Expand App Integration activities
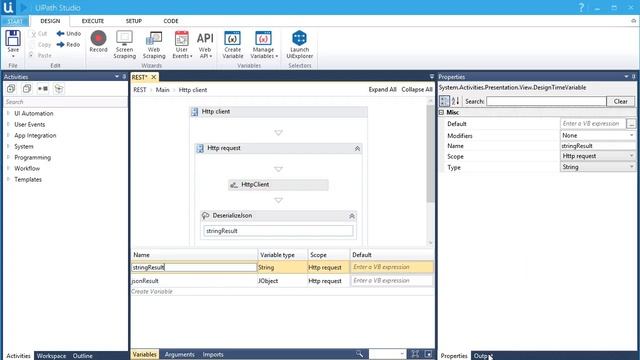 [8, 136]
